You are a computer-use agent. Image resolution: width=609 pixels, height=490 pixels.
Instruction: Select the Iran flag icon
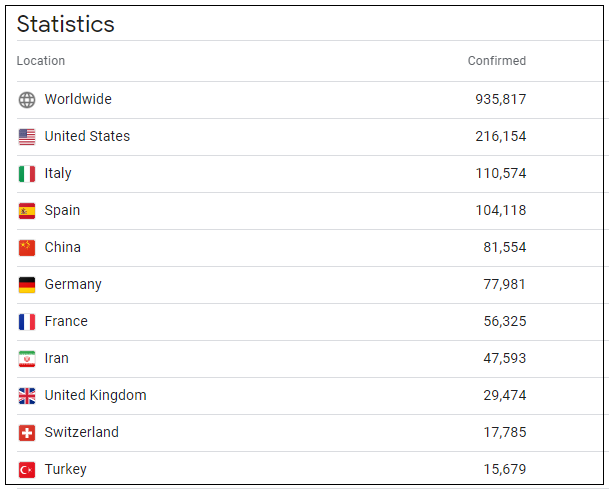tap(27, 359)
